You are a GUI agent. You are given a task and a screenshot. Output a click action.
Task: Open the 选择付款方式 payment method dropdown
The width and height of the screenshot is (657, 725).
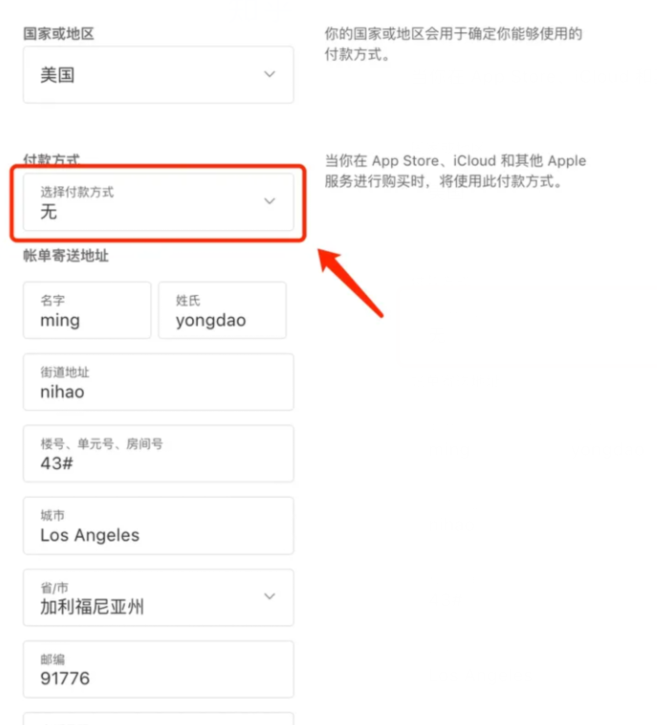click(158, 202)
